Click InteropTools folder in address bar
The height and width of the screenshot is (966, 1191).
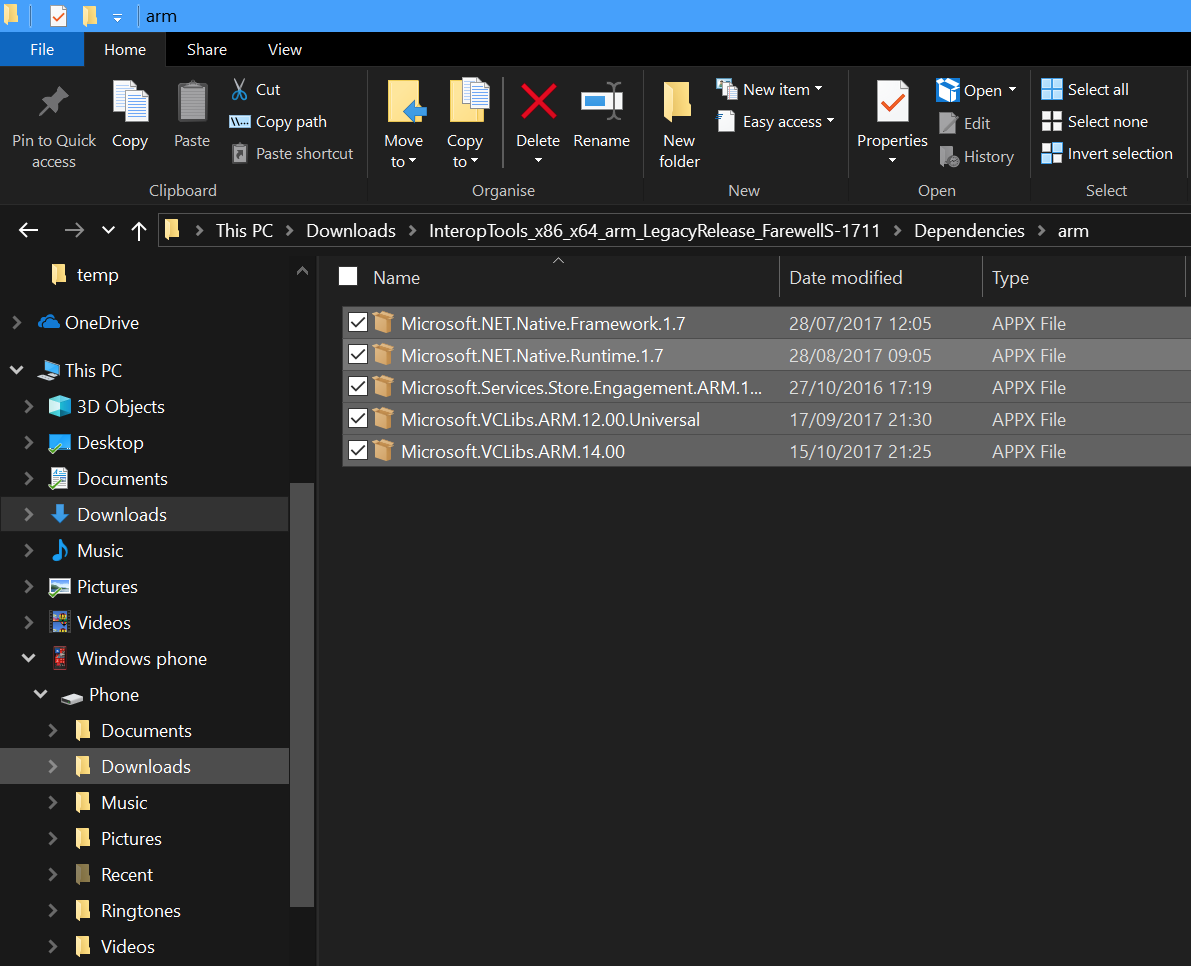(x=654, y=231)
